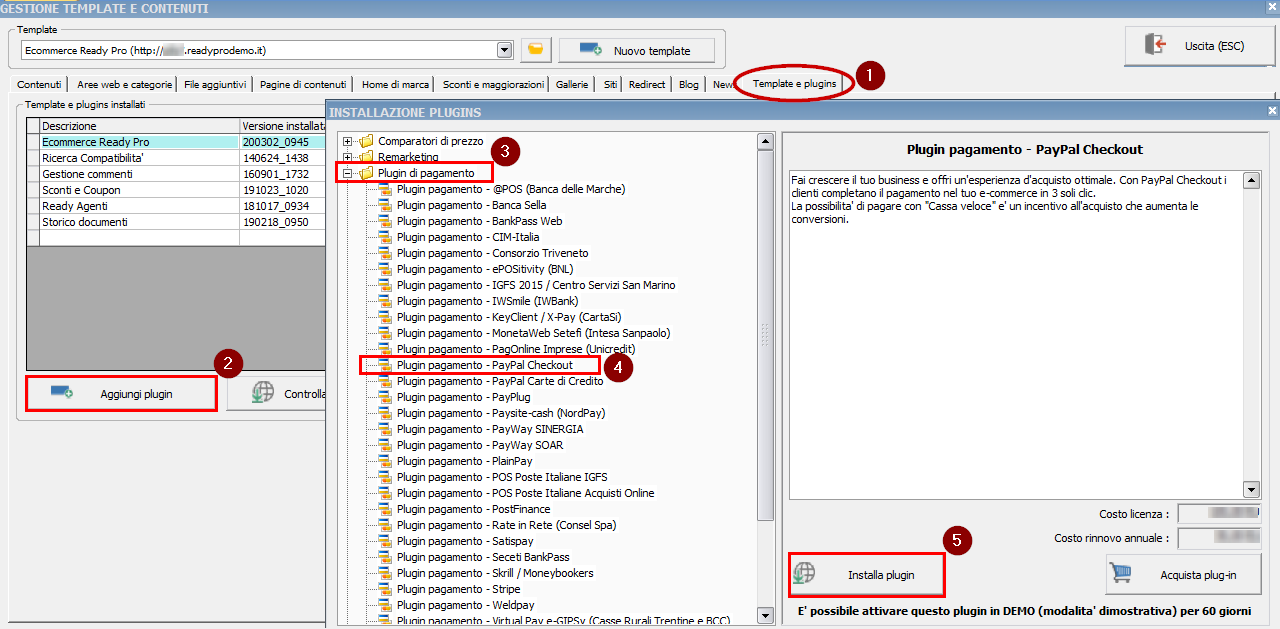
Task: Click the Uscita (ESC) exit button
Action: [x=1200, y=46]
